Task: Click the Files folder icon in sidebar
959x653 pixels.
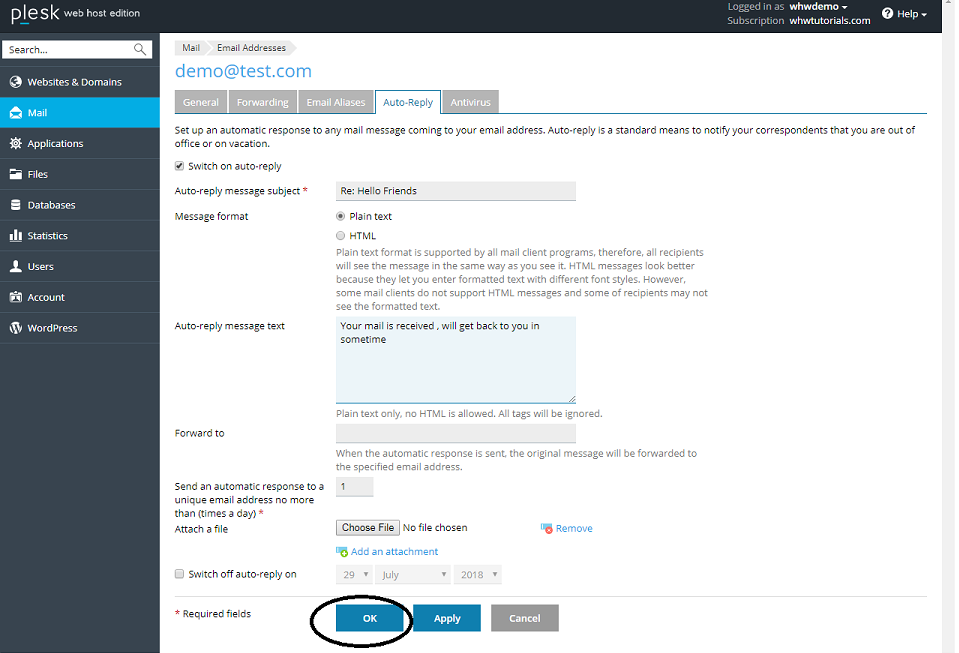Action: point(16,174)
